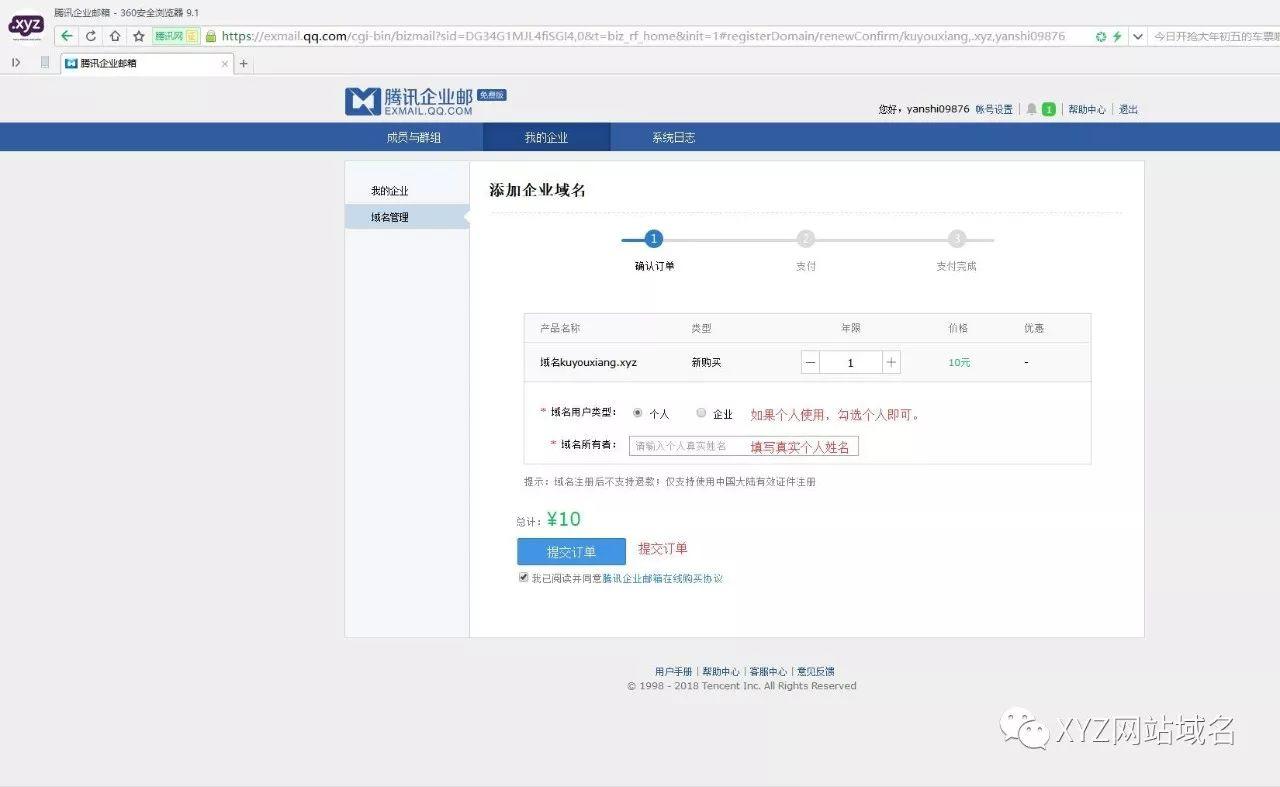Click the lightning speed-mode icon
This screenshot has width=1280, height=787.
tap(1117, 35)
